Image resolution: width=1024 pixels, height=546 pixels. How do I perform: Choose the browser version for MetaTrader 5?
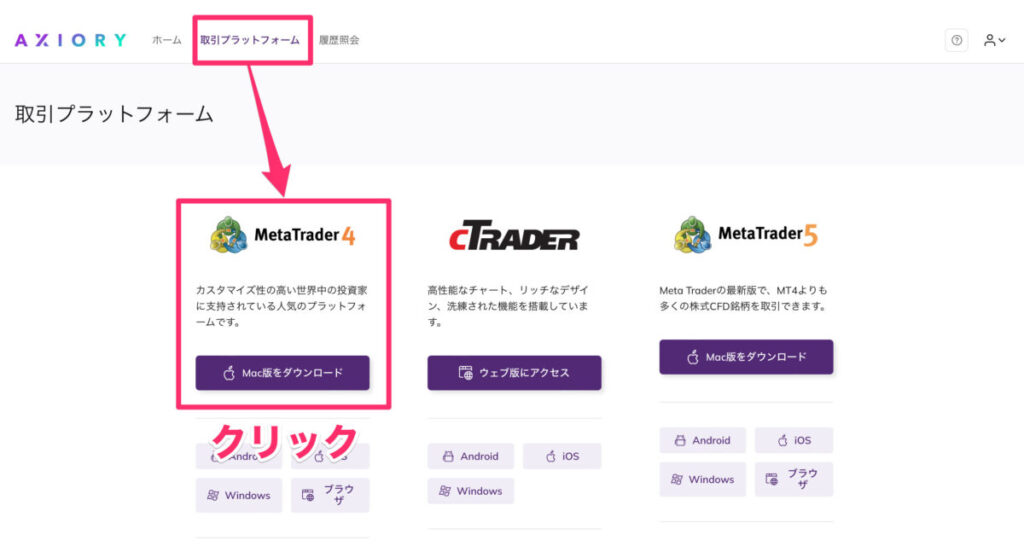pos(794,479)
